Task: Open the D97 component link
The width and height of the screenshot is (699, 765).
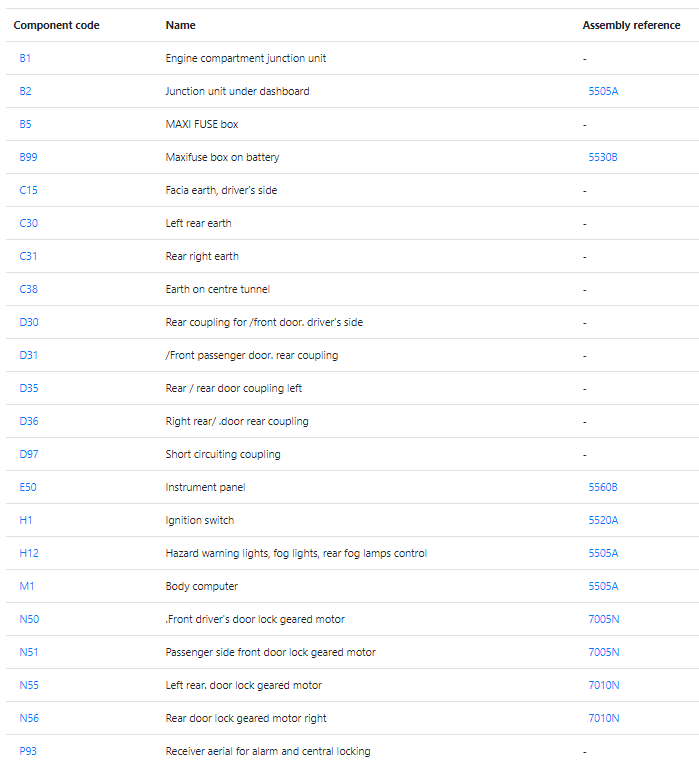Action: tap(29, 454)
